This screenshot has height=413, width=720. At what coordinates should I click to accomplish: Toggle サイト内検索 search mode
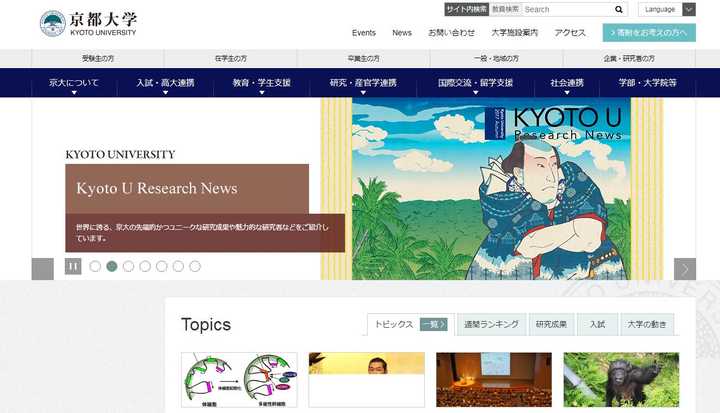click(x=467, y=9)
